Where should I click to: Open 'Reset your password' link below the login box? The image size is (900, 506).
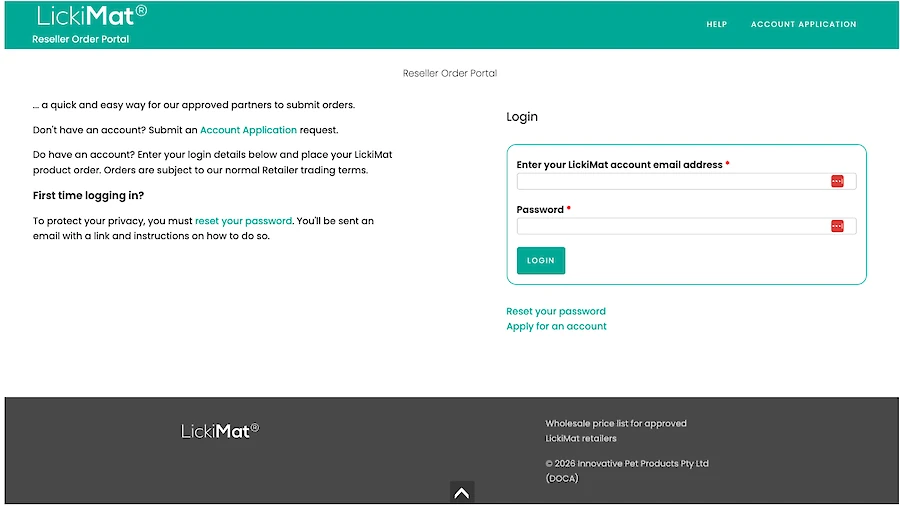pyautogui.click(x=556, y=311)
